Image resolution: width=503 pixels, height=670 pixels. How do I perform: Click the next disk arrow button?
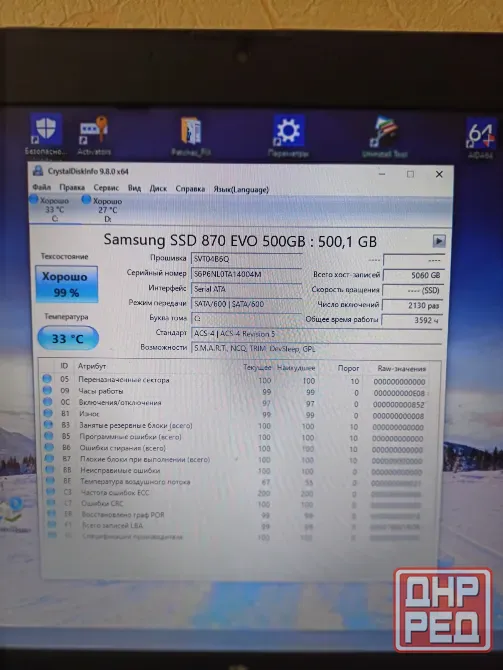pyautogui.click(x=438, y=241)
